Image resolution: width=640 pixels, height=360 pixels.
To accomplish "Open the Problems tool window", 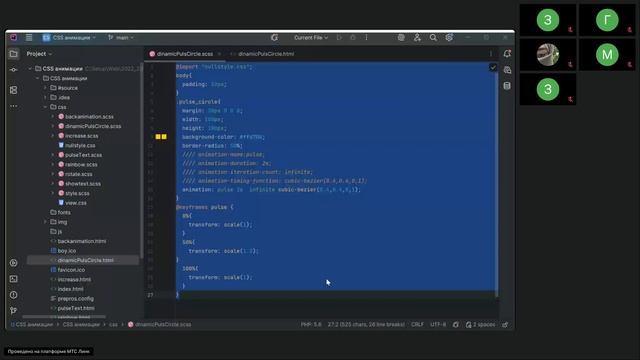I will tap(13, 295).
